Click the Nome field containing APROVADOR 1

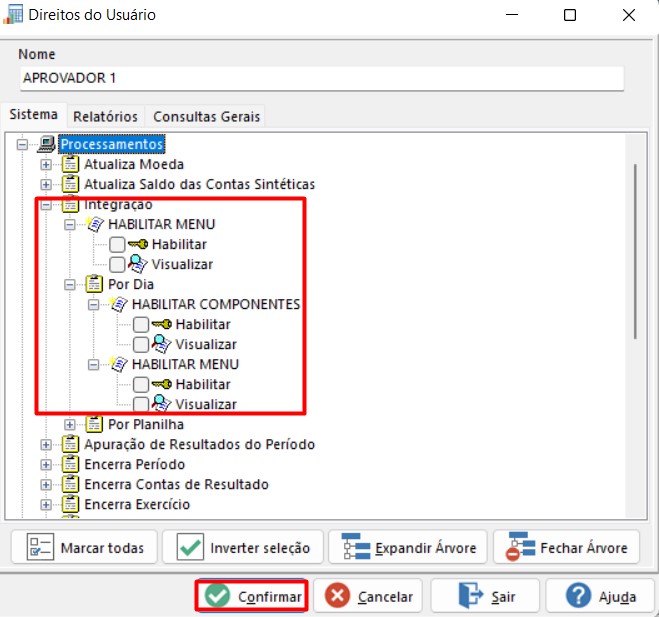(x=322, y=78)
